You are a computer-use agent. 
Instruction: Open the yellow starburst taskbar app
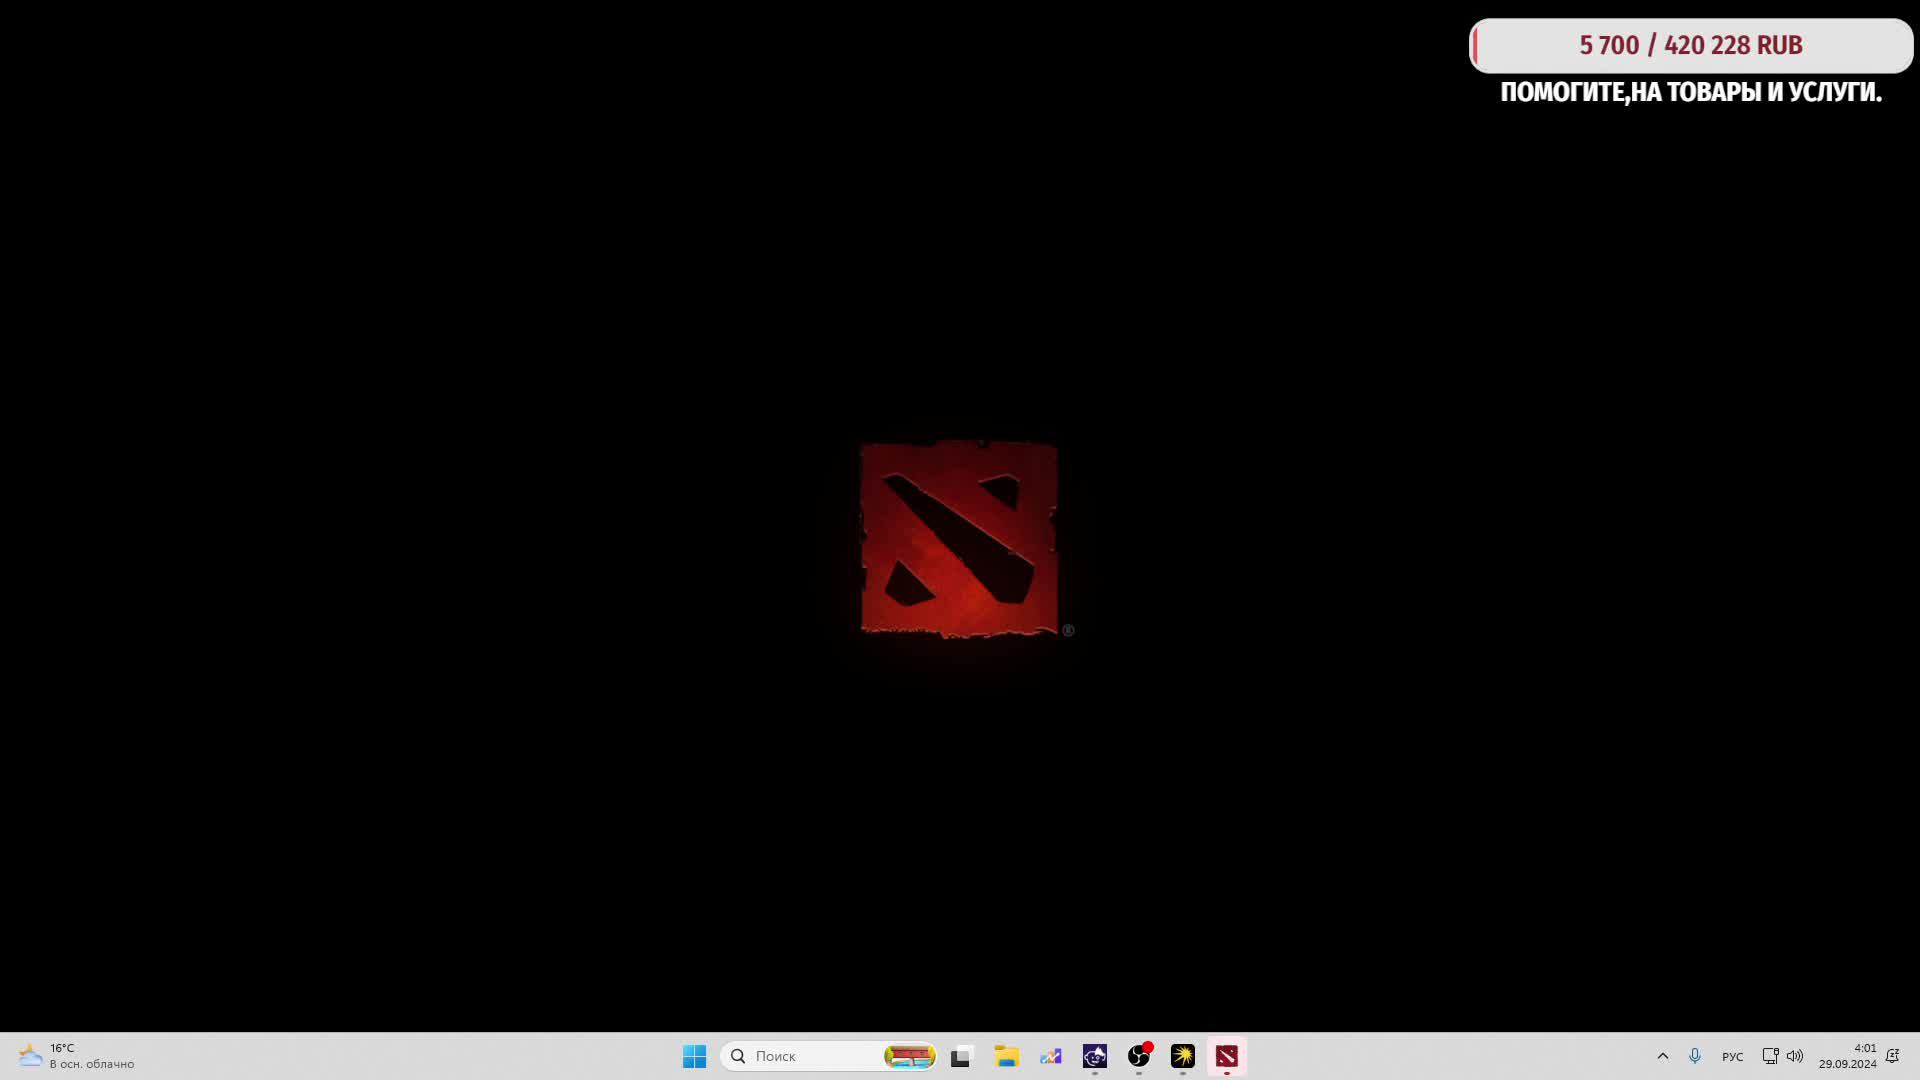1183,1056
